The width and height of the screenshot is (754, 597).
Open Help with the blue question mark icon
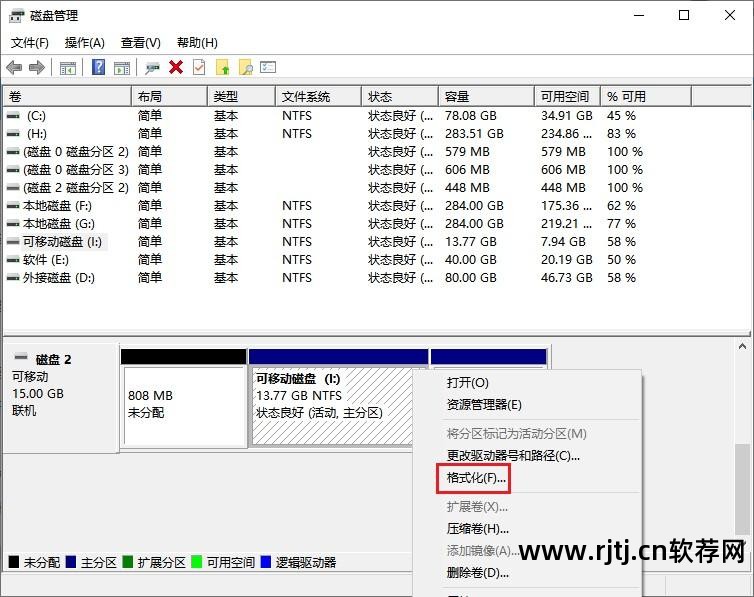[98, 67]
